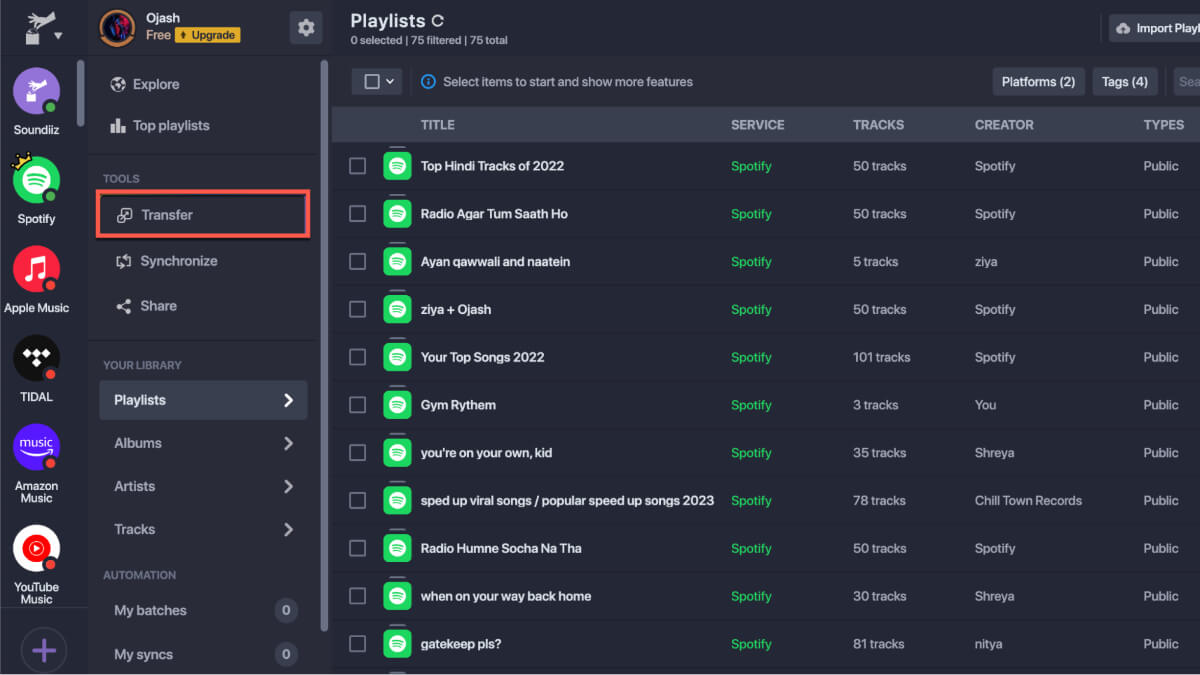Select the Gym Rythem playlist checkbox
The height and width of the screenshot is (675, 1200).
(x=357, y=405)
